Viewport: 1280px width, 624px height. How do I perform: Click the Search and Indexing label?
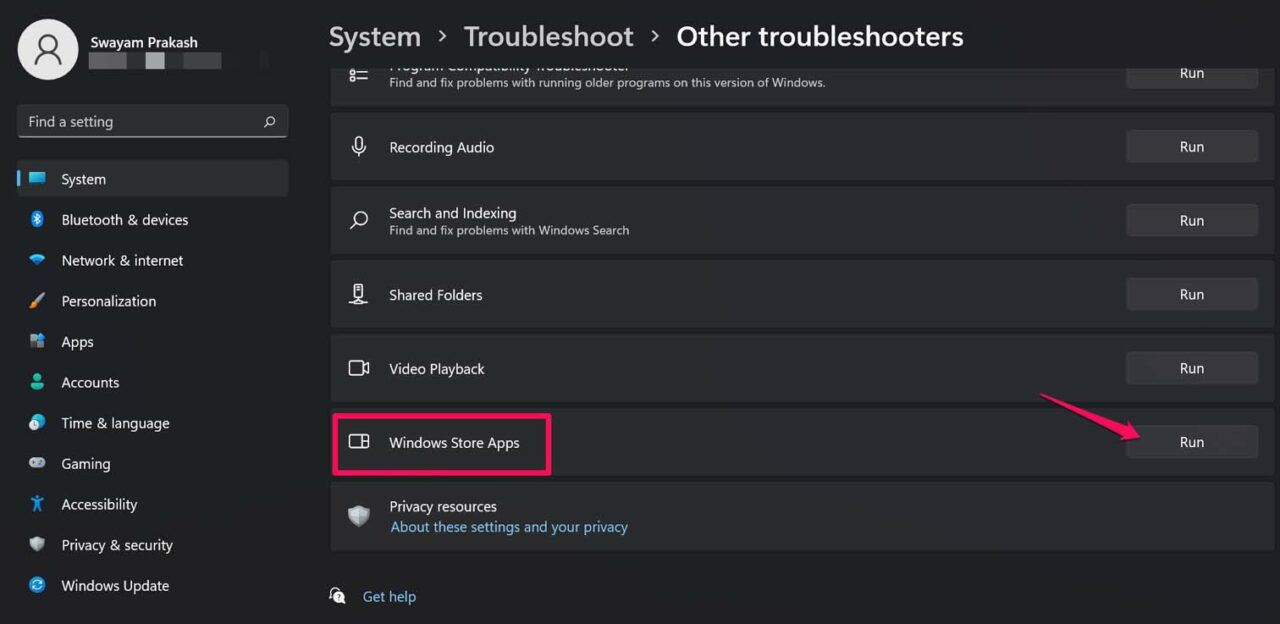(452, 213)
